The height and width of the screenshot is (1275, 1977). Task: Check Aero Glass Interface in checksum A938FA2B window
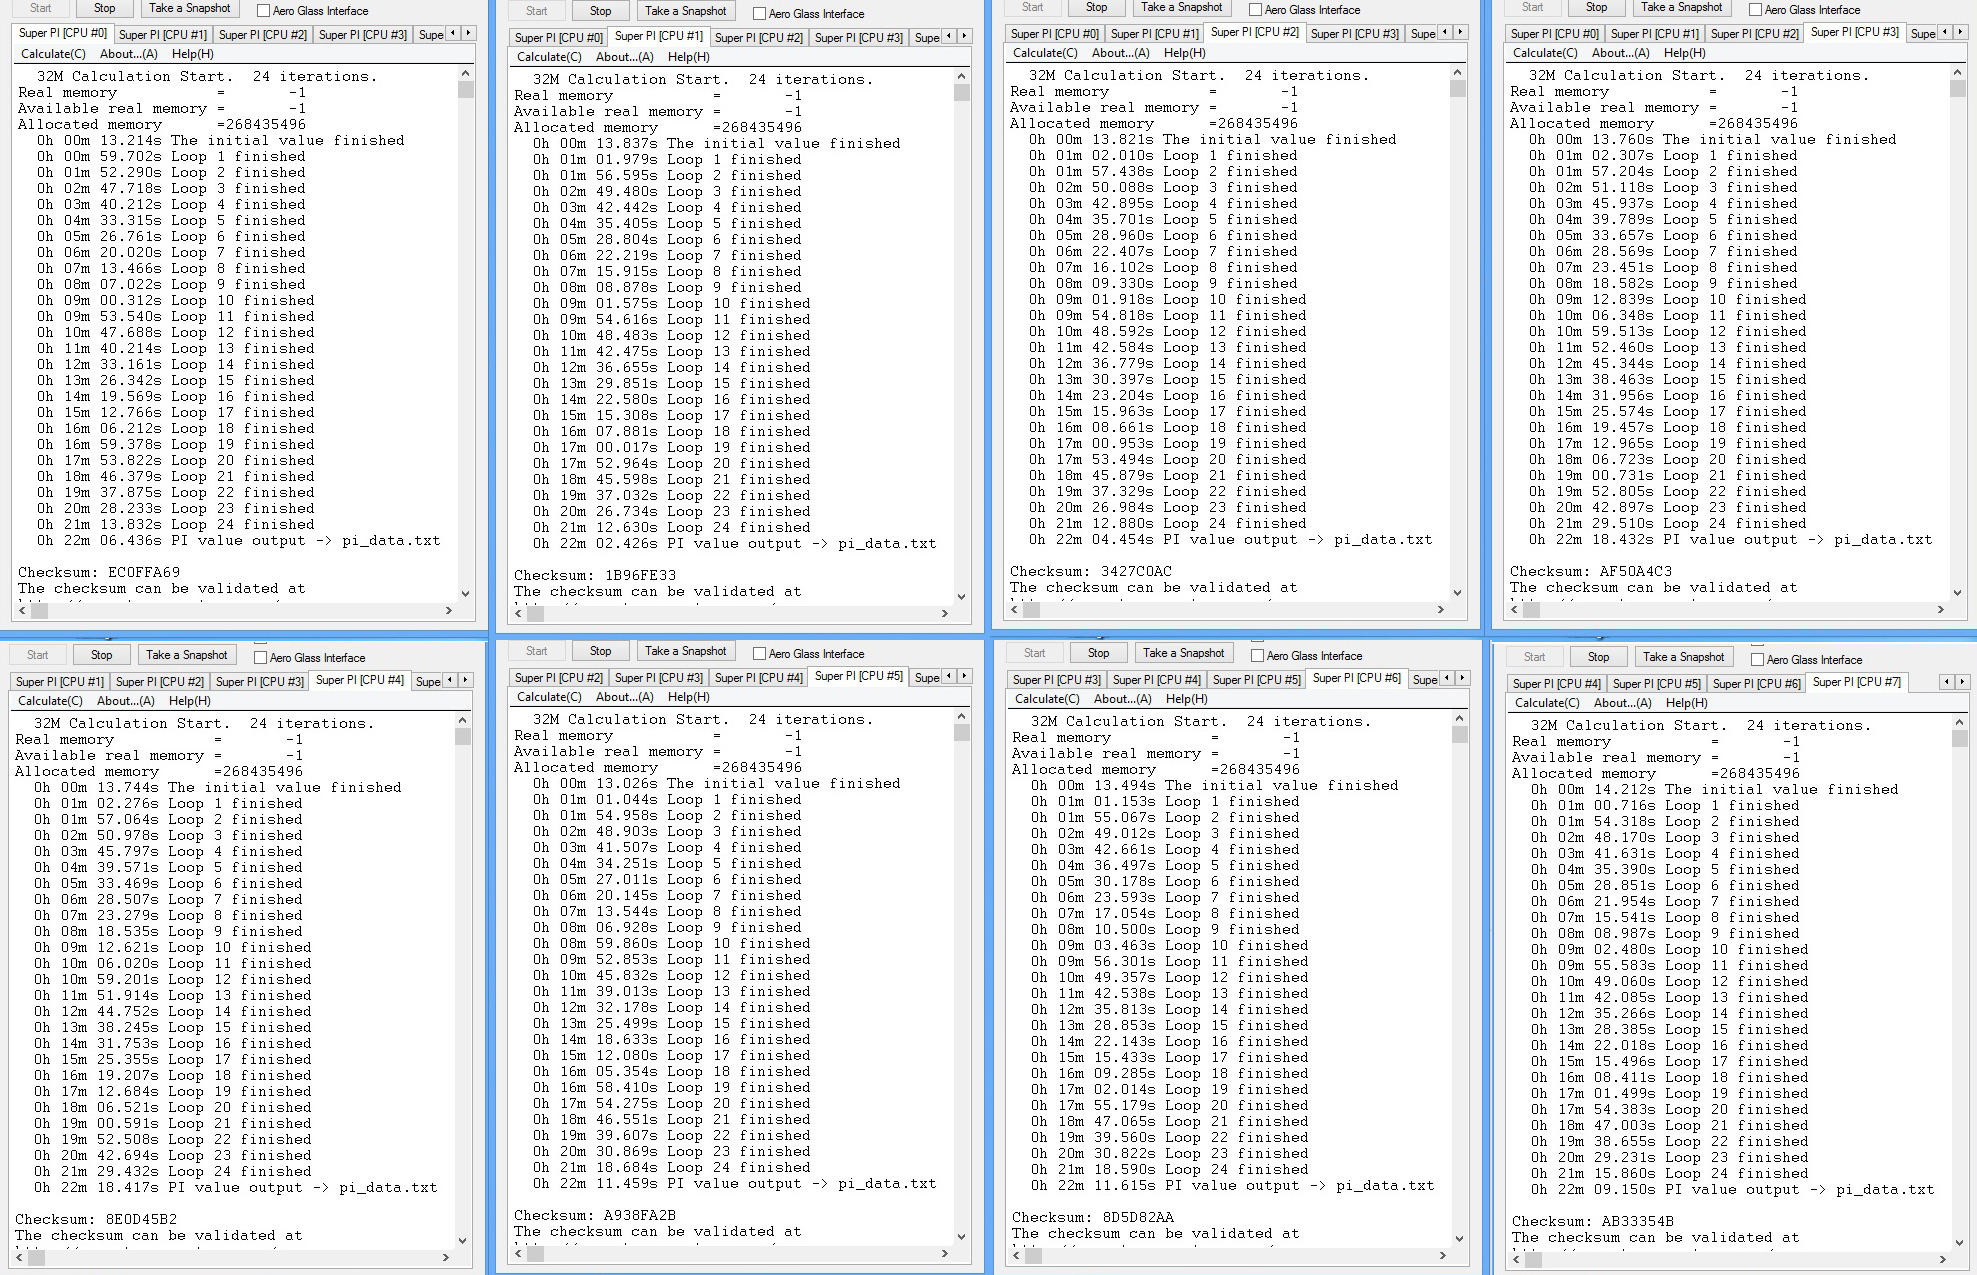759,654
